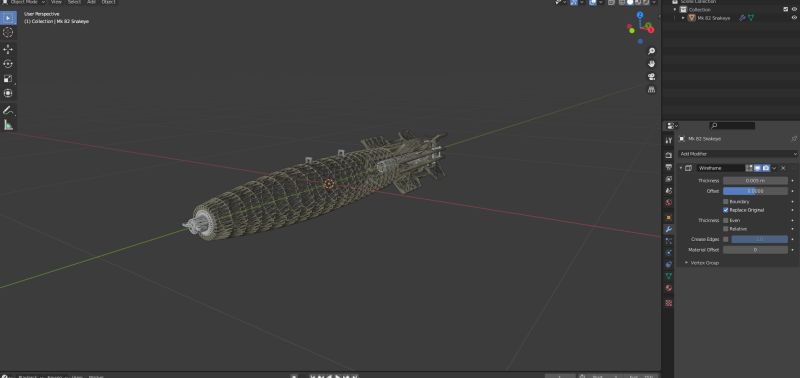Click the properties search field
The width and height of the screenshot is (800, 378).
coord(733,125)
